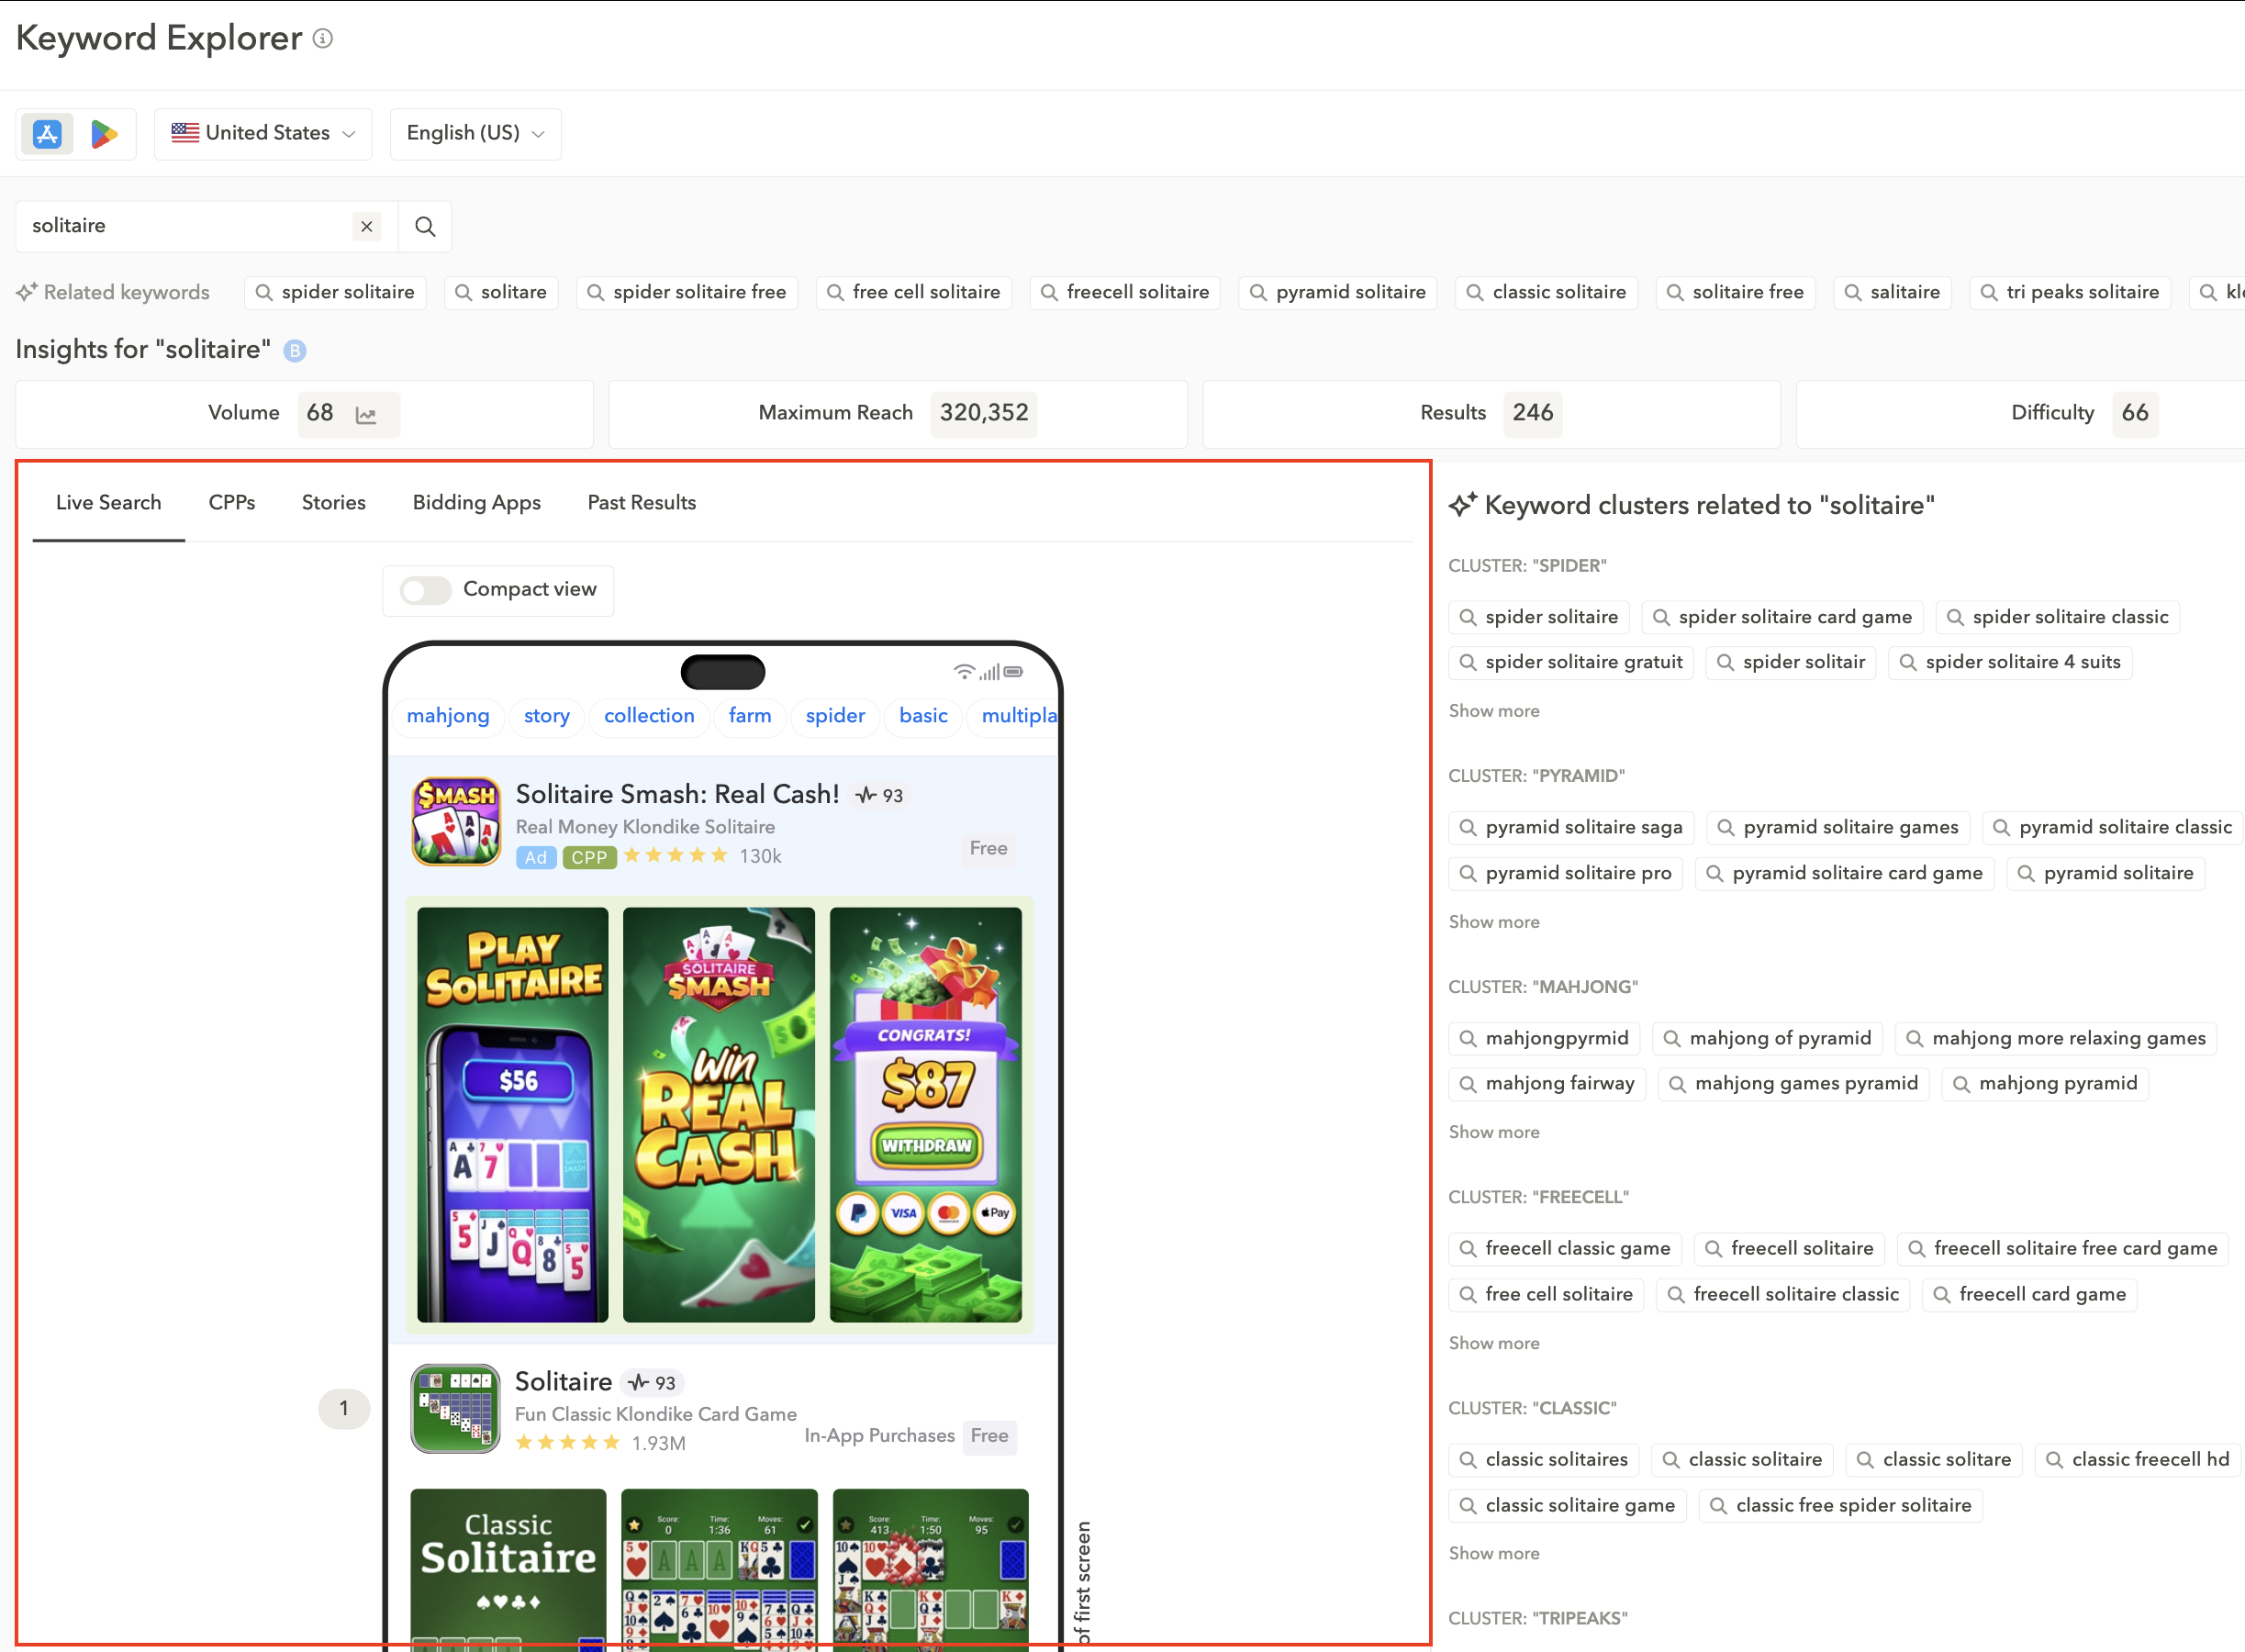Click the spider suggestion chip in phone
The height and width of the screenshot is (1652, 2245).
835,716
